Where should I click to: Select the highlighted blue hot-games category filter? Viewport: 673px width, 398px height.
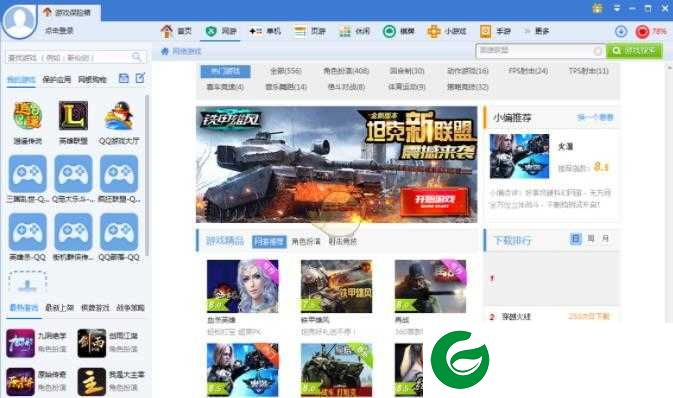[225, 71]
